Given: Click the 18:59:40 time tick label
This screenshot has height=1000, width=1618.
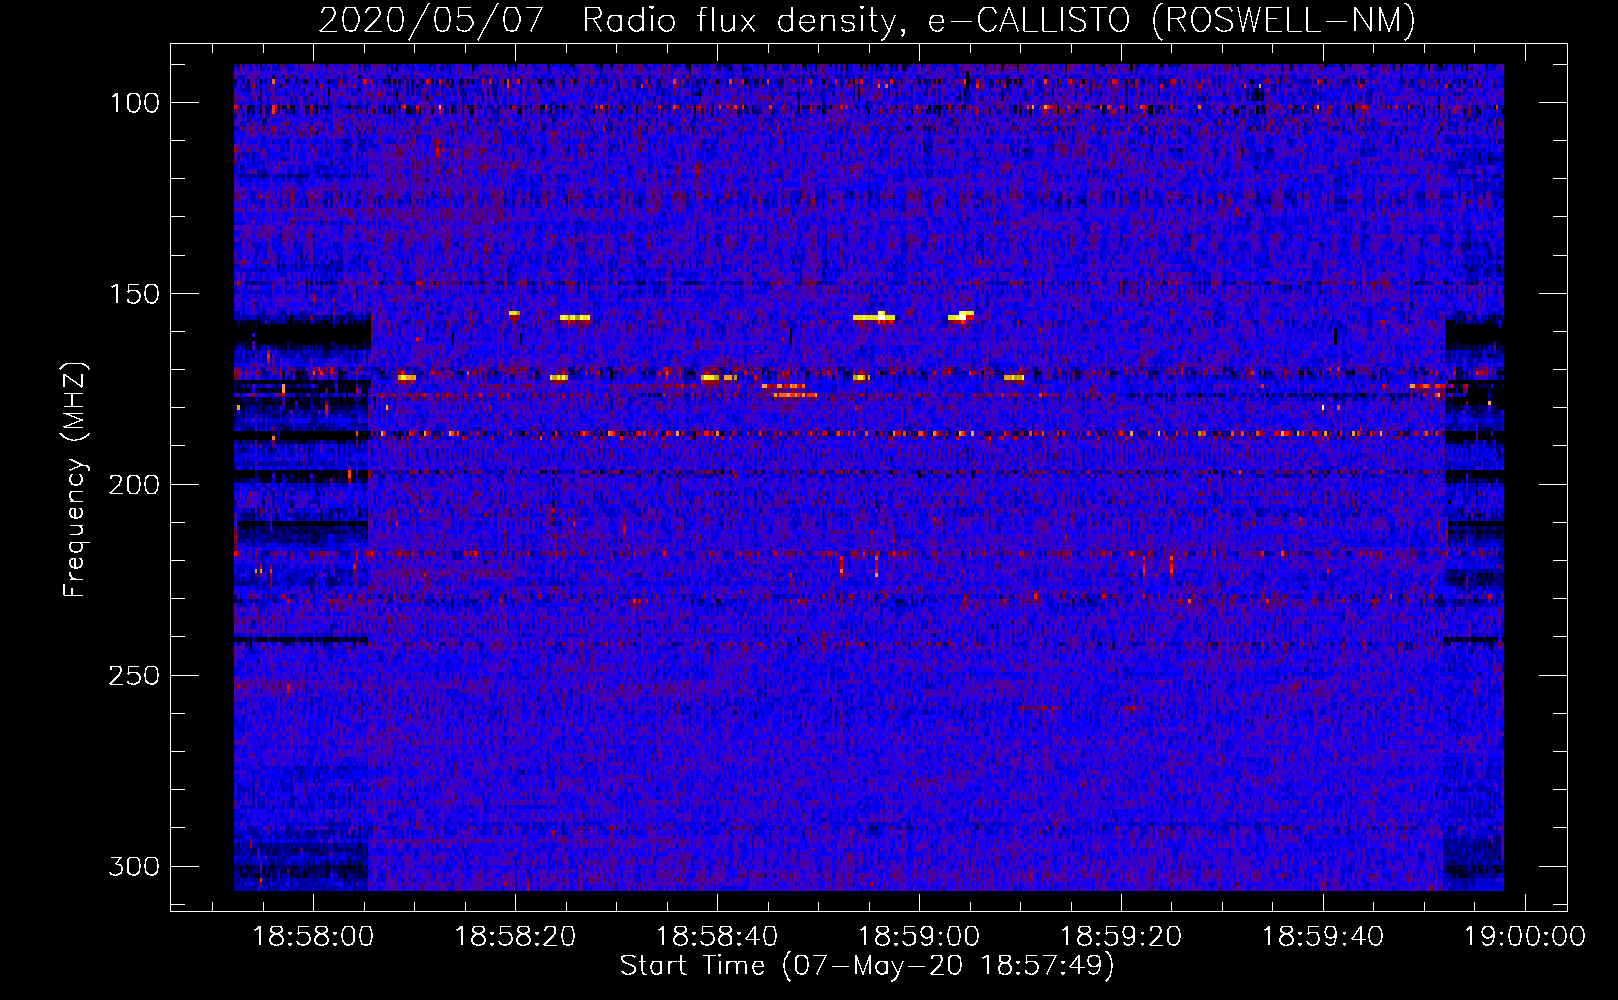Looking at the screenshot, I should [1323, 937].
